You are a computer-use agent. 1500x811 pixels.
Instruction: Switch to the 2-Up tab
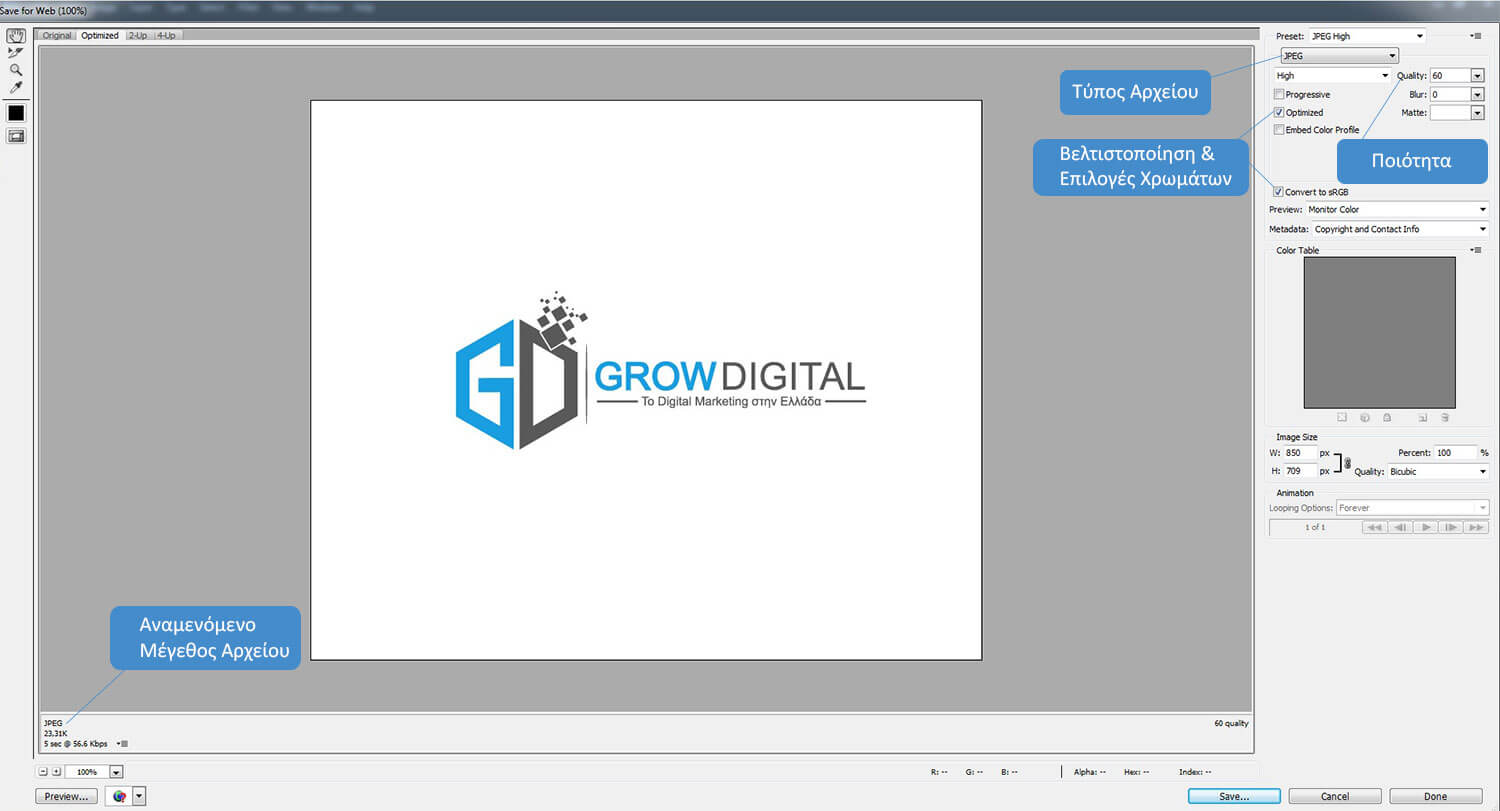(137, 36)
